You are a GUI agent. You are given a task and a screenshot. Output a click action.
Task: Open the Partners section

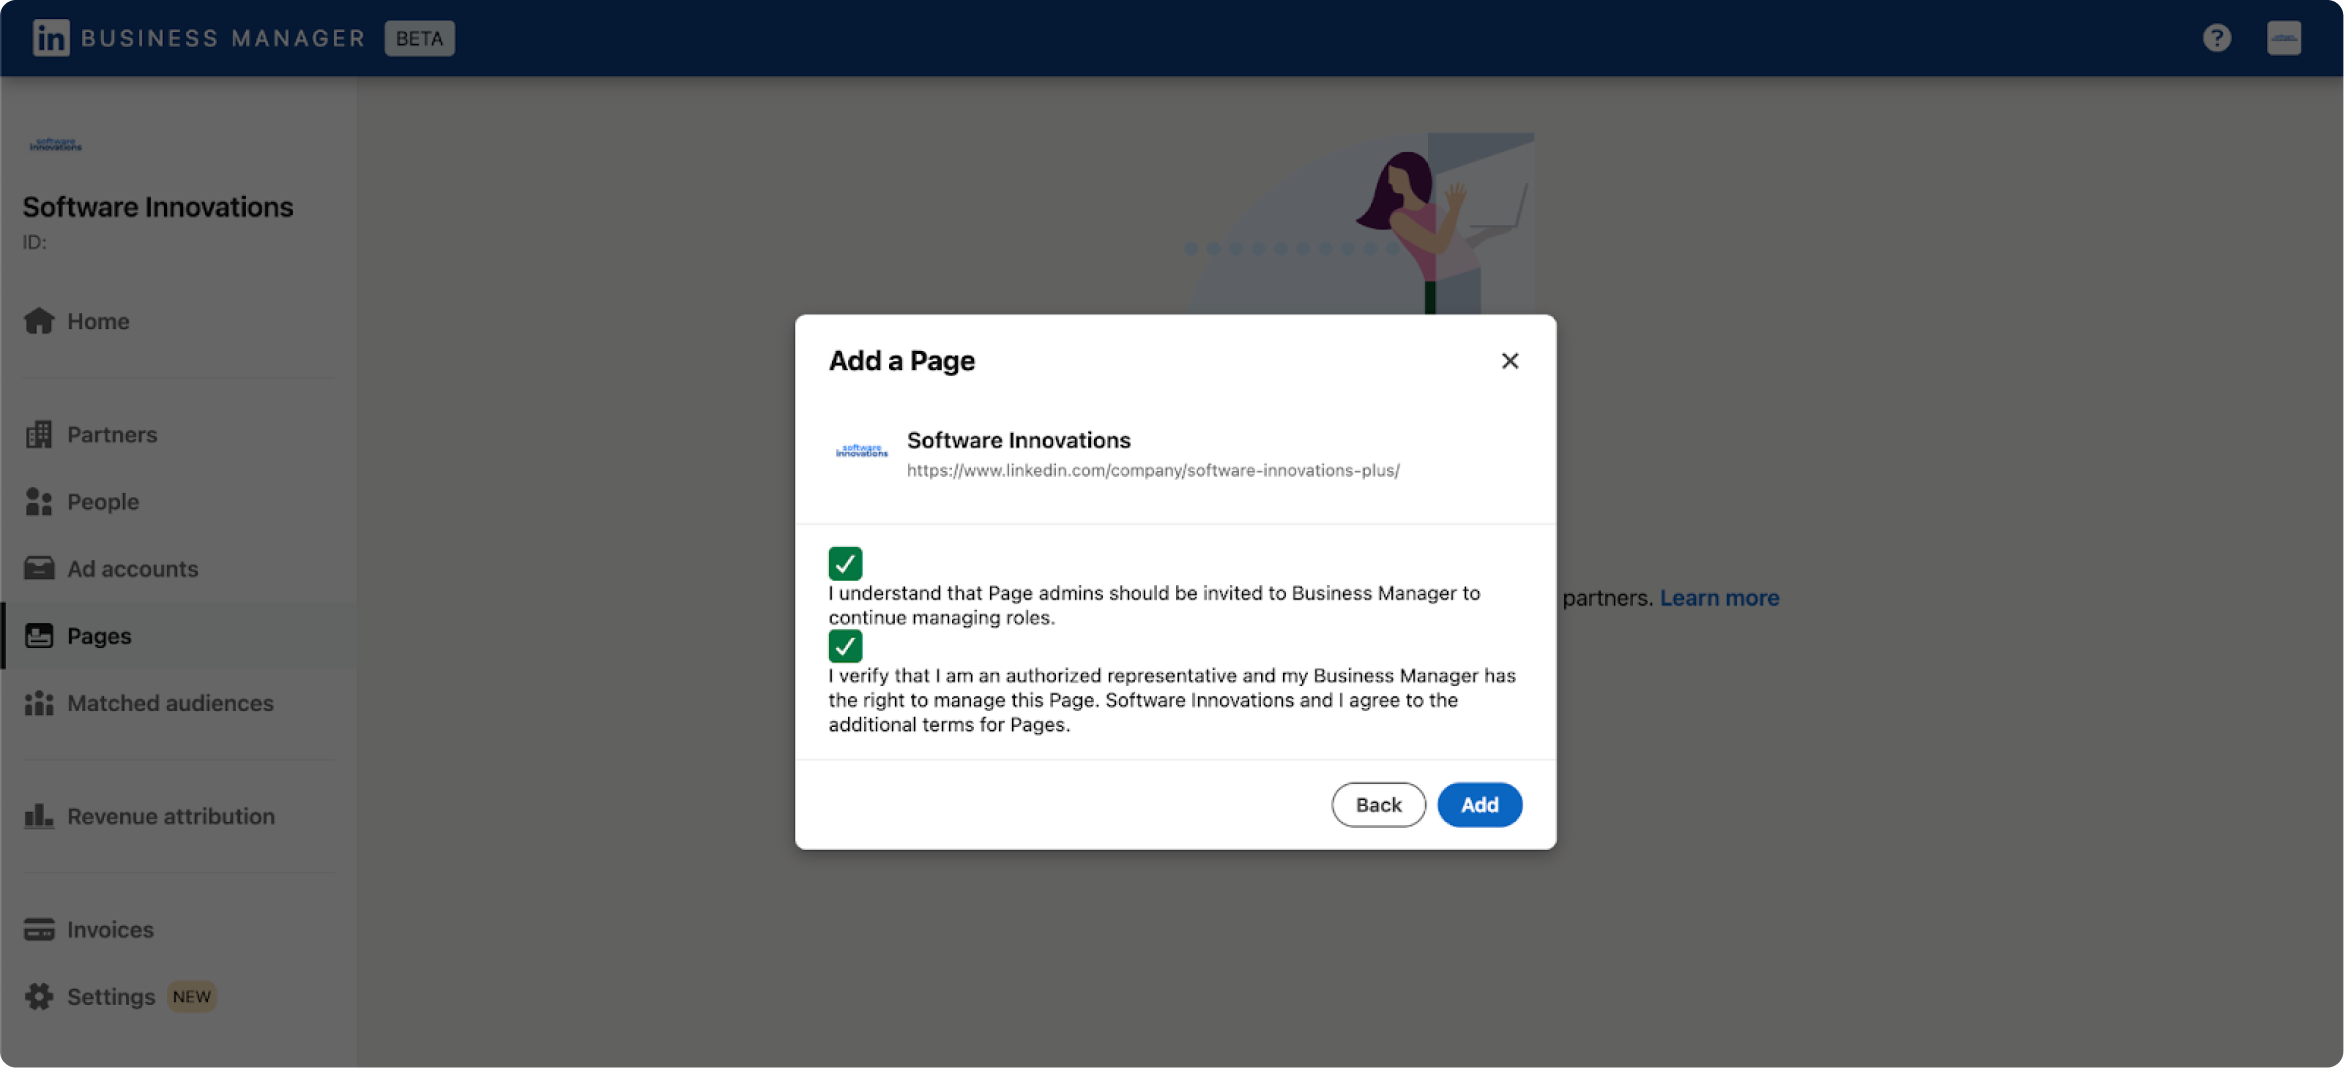[x=111, y=434]
